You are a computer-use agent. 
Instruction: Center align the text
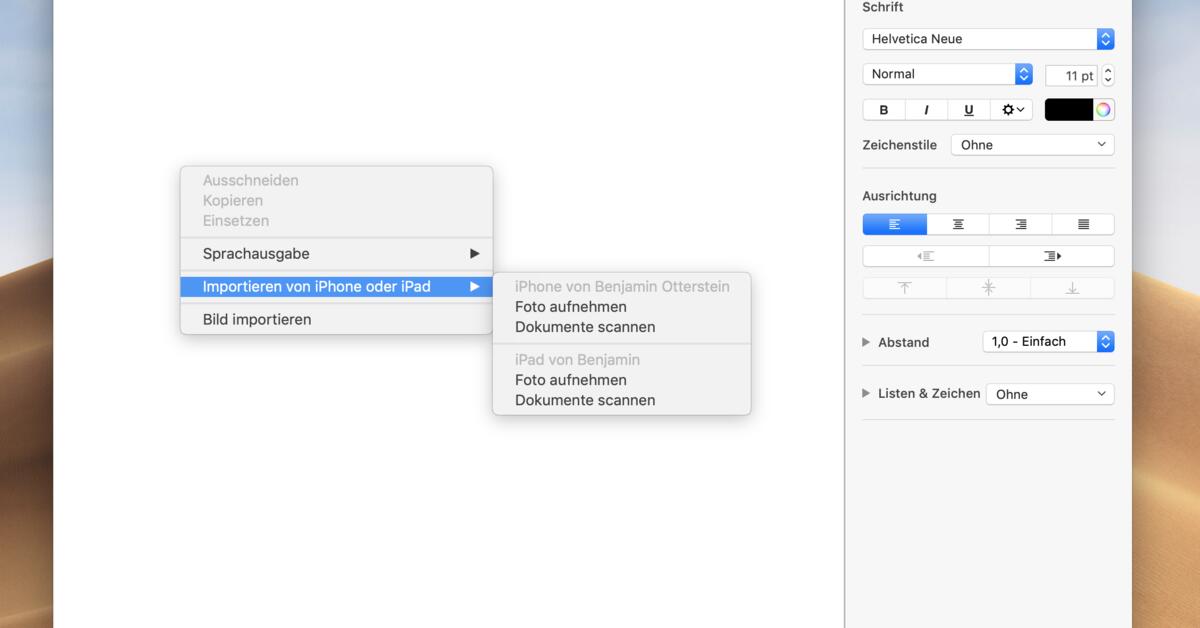pyautogui.click(x=958, y=225)
